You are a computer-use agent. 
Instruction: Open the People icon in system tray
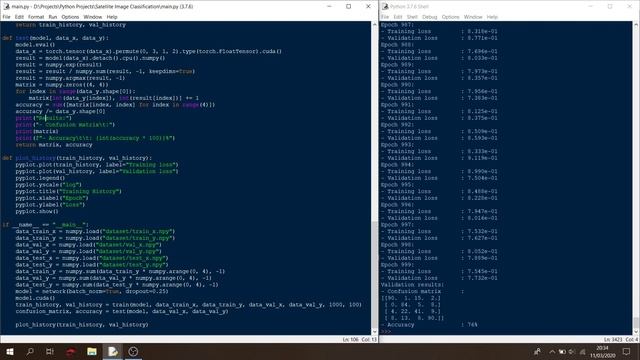pos(538,351)
